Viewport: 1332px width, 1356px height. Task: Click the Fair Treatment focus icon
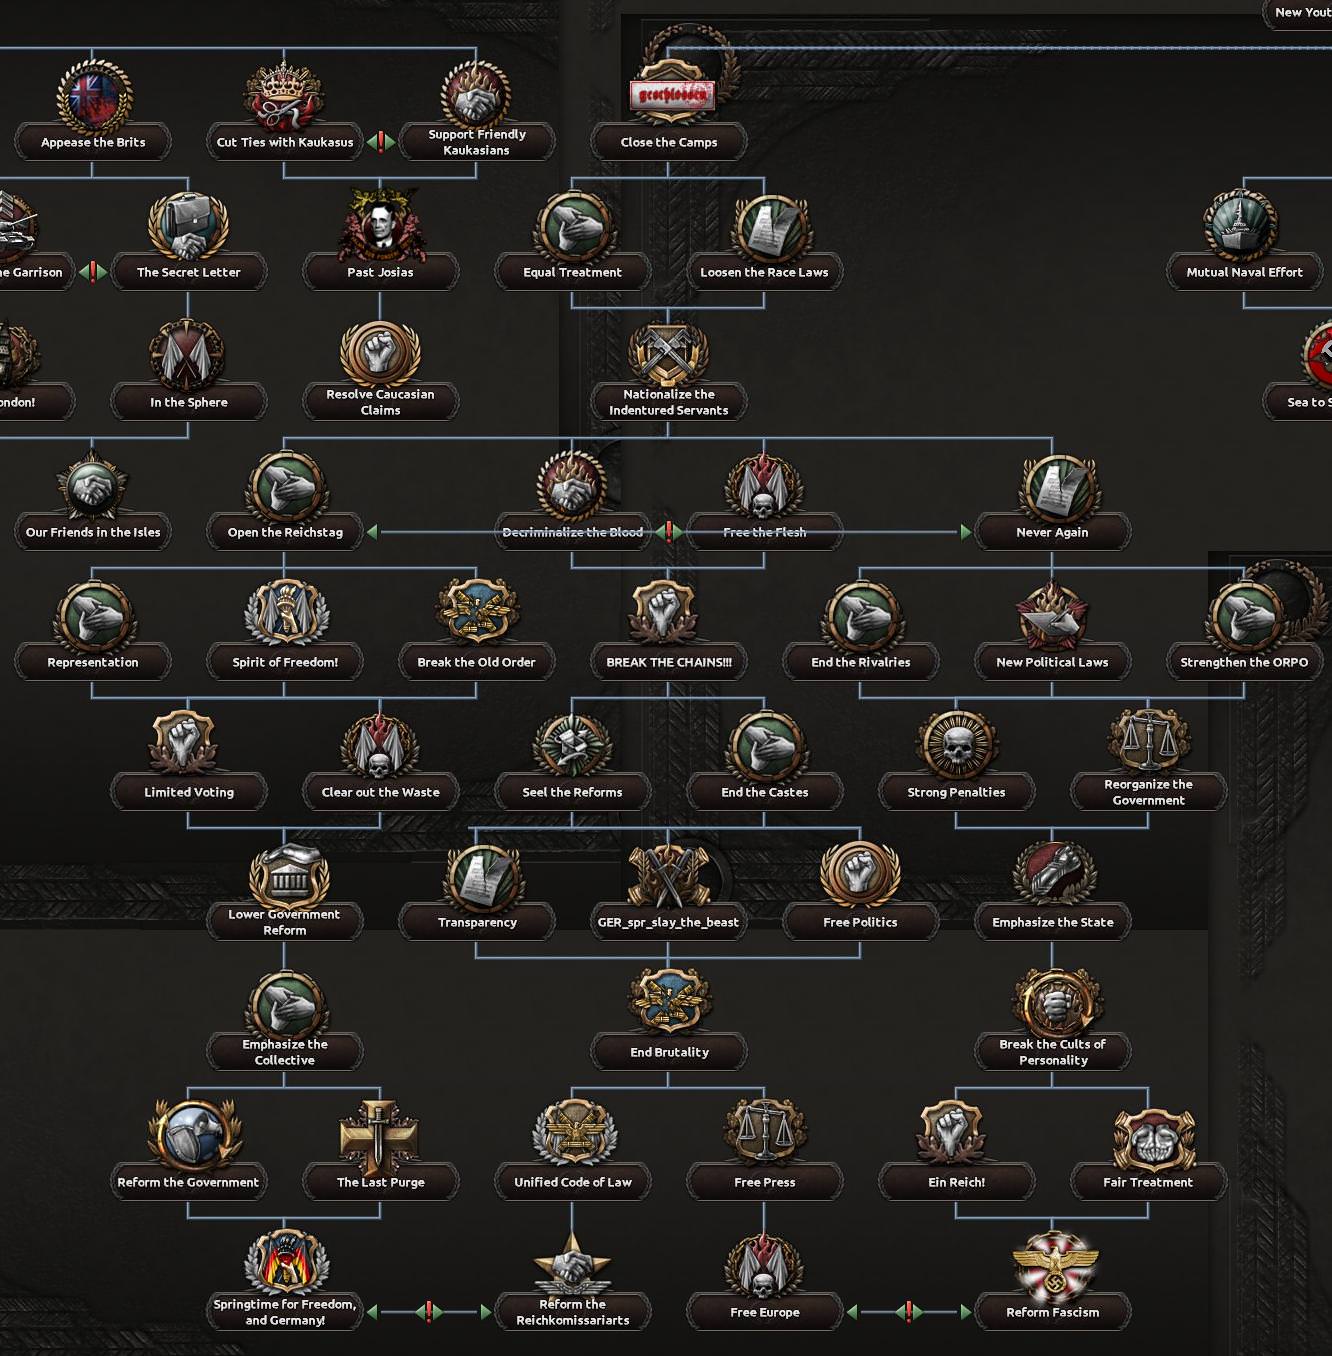(x=1153, y=1138)
